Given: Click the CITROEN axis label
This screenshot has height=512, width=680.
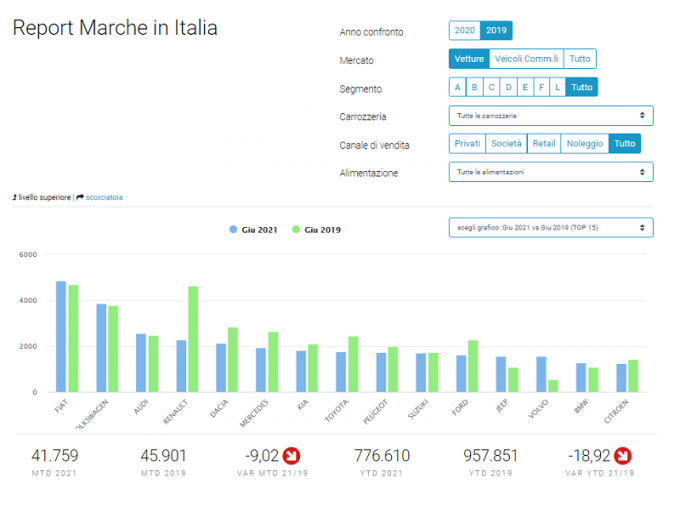Looking at the screenshot, I should [616, 411].
